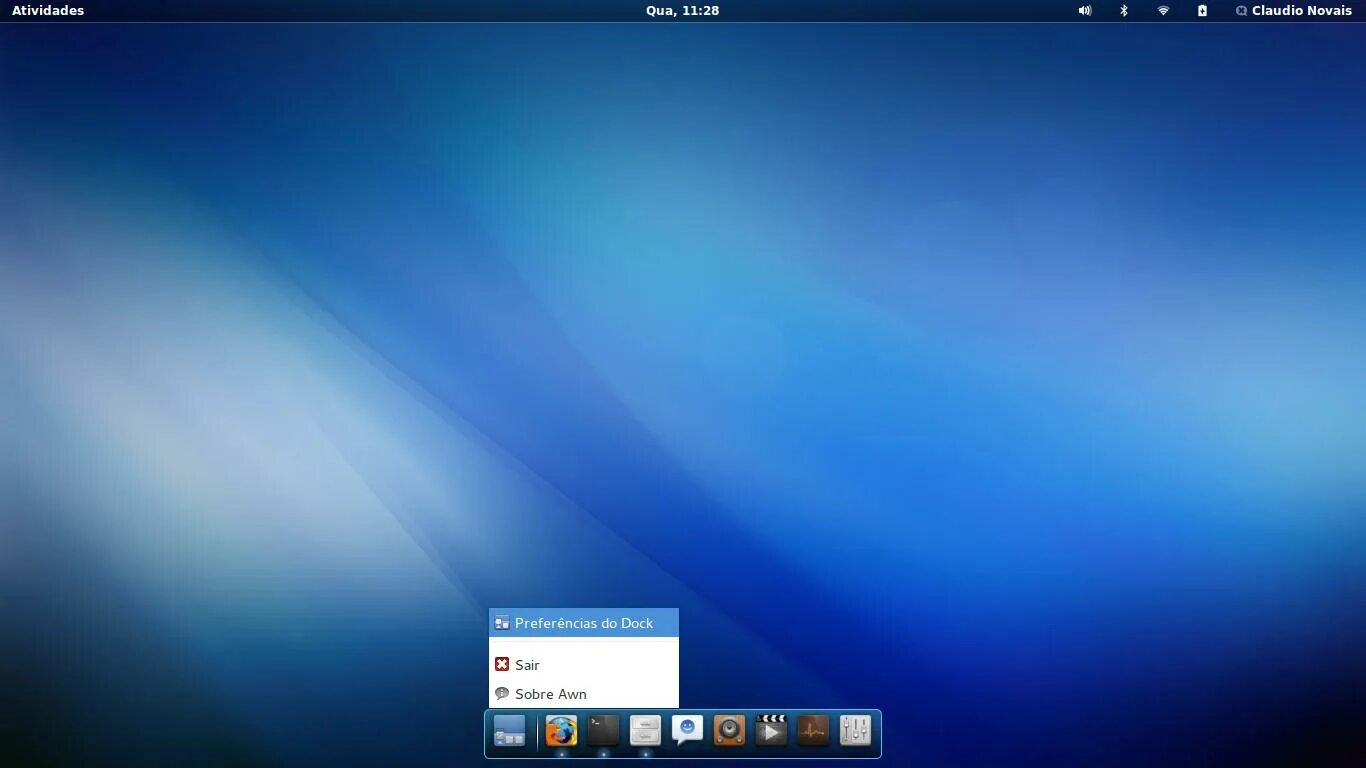Toggle Bluetooth from the top panel
1366x768 pixels.
click(1123, 11)
